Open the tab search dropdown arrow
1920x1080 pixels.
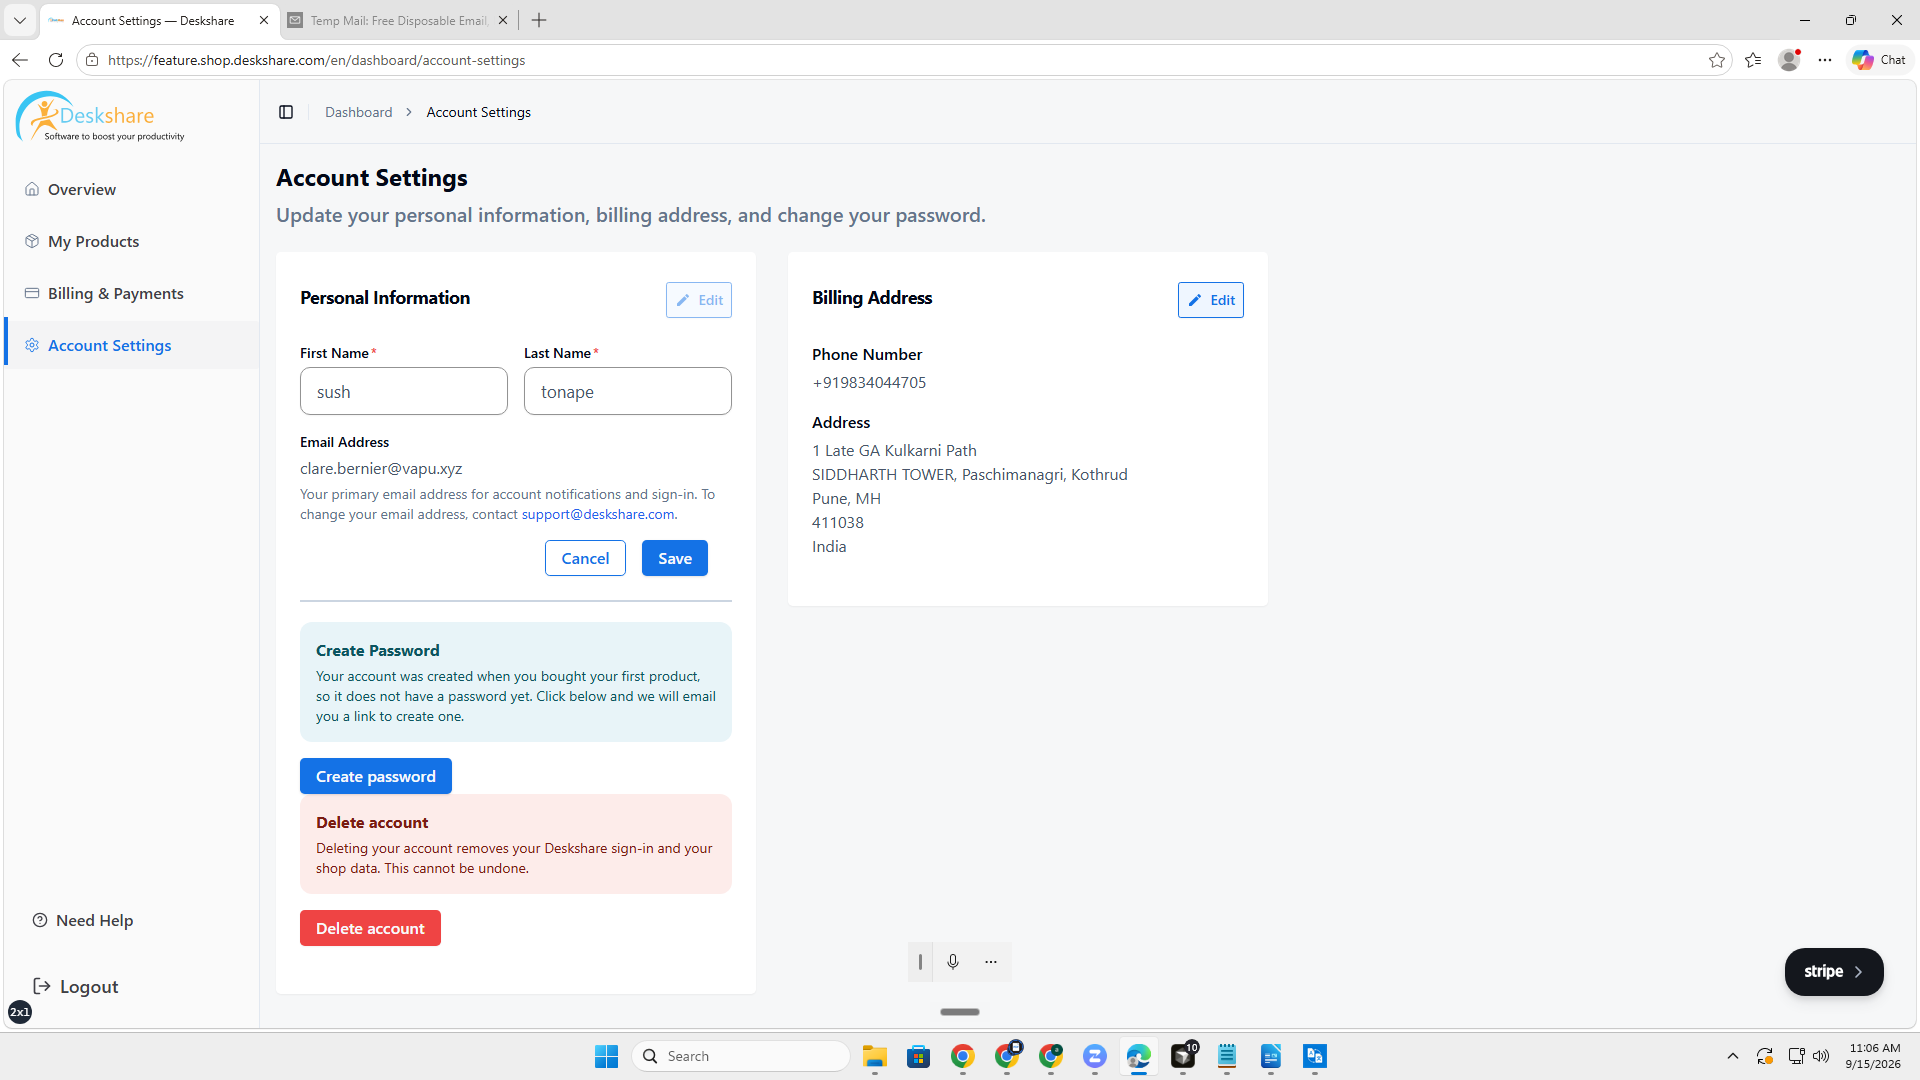(x=19, y=20)
